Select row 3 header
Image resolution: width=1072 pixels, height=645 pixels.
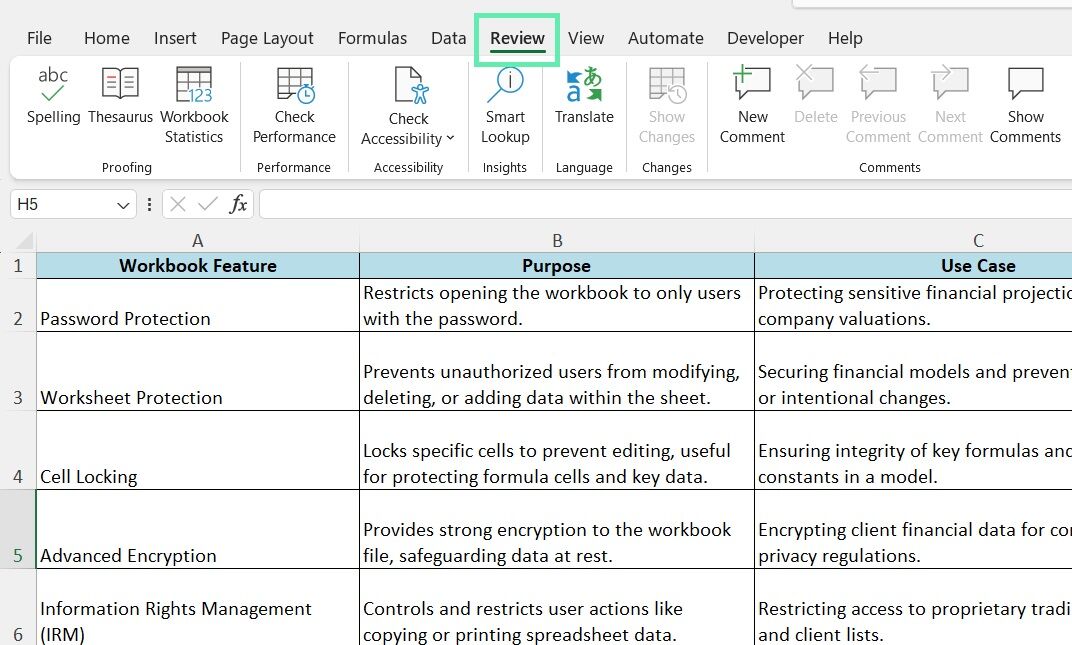(18, 371)
